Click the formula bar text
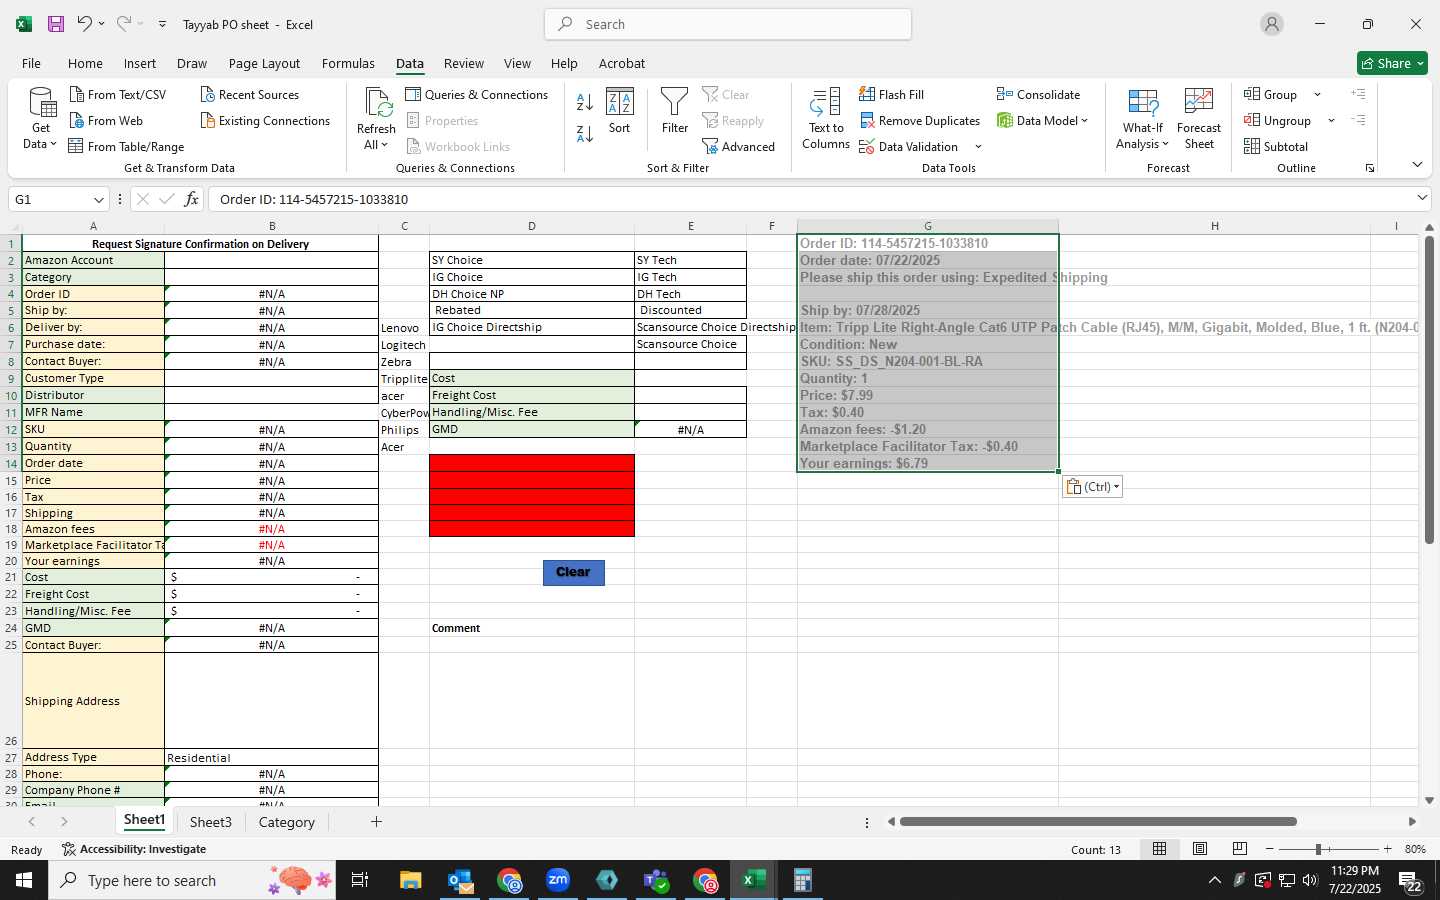The height and width of the screenshot is (900, 1440). (x=314, y=199)
